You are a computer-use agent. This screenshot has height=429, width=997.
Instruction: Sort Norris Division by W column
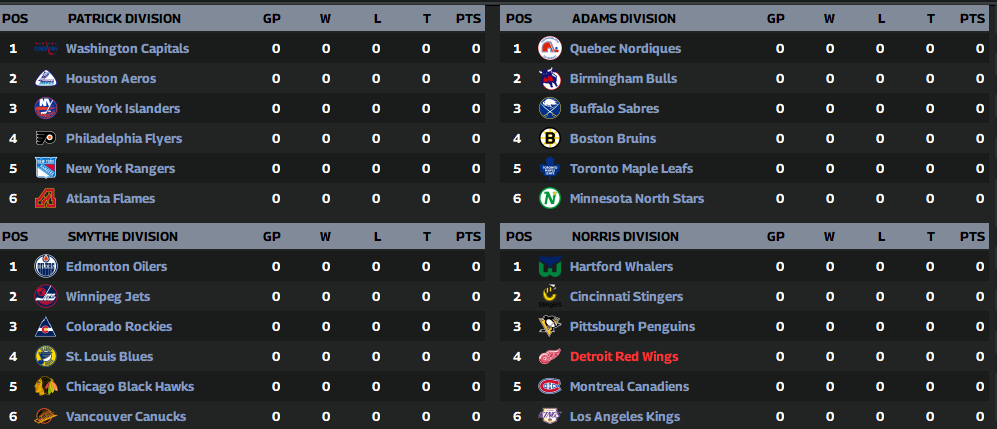(829, 237)
